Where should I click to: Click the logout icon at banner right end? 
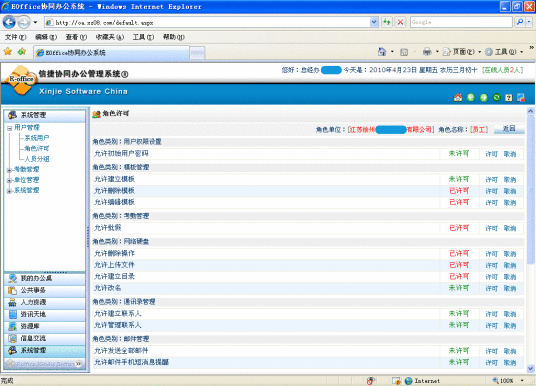coord(521,97)
